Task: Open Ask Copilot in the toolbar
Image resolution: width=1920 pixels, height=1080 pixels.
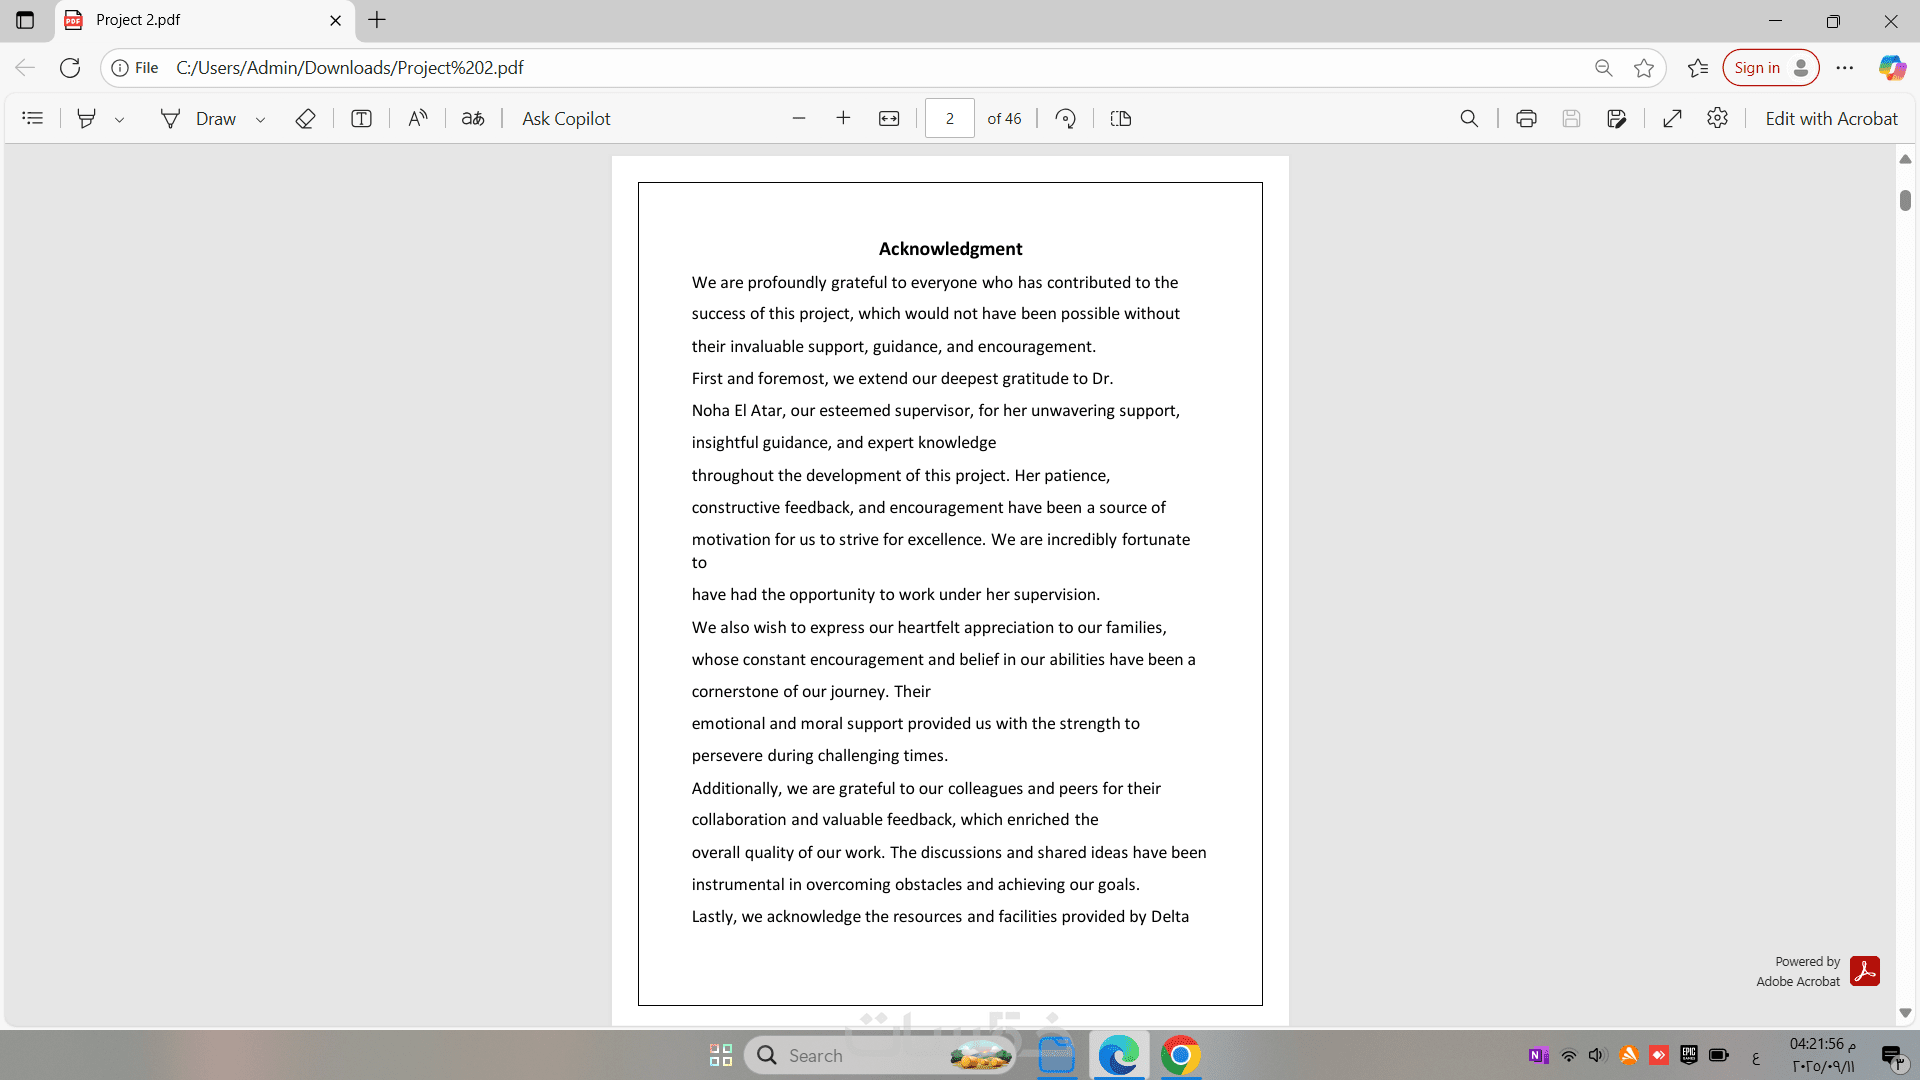Action: click(x=566, y=118)
